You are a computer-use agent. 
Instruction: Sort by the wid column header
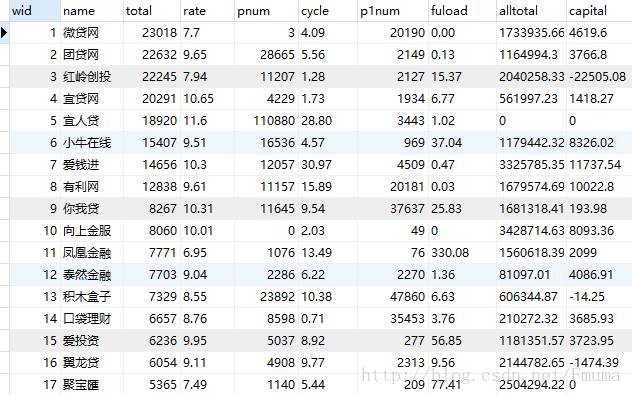(35, 11)
